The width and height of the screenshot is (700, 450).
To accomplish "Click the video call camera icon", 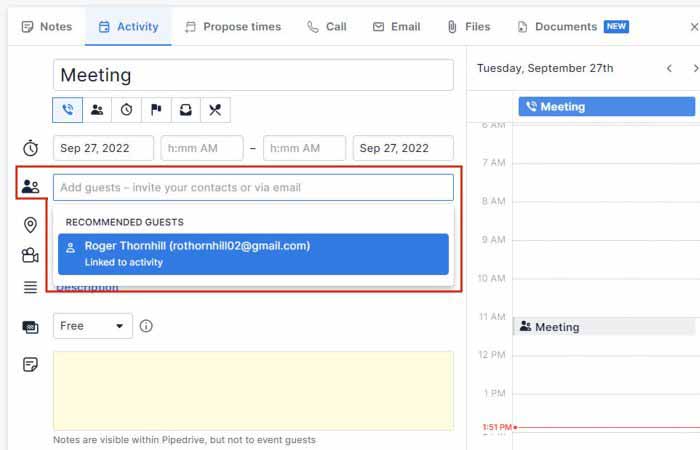I will click(x=30, y=256).
